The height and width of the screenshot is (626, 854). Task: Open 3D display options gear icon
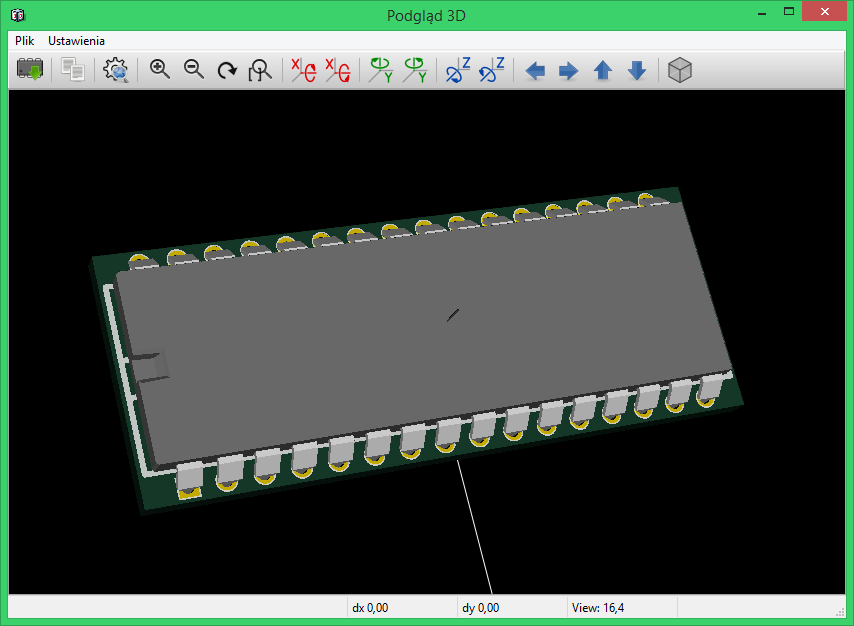(116, 70)
